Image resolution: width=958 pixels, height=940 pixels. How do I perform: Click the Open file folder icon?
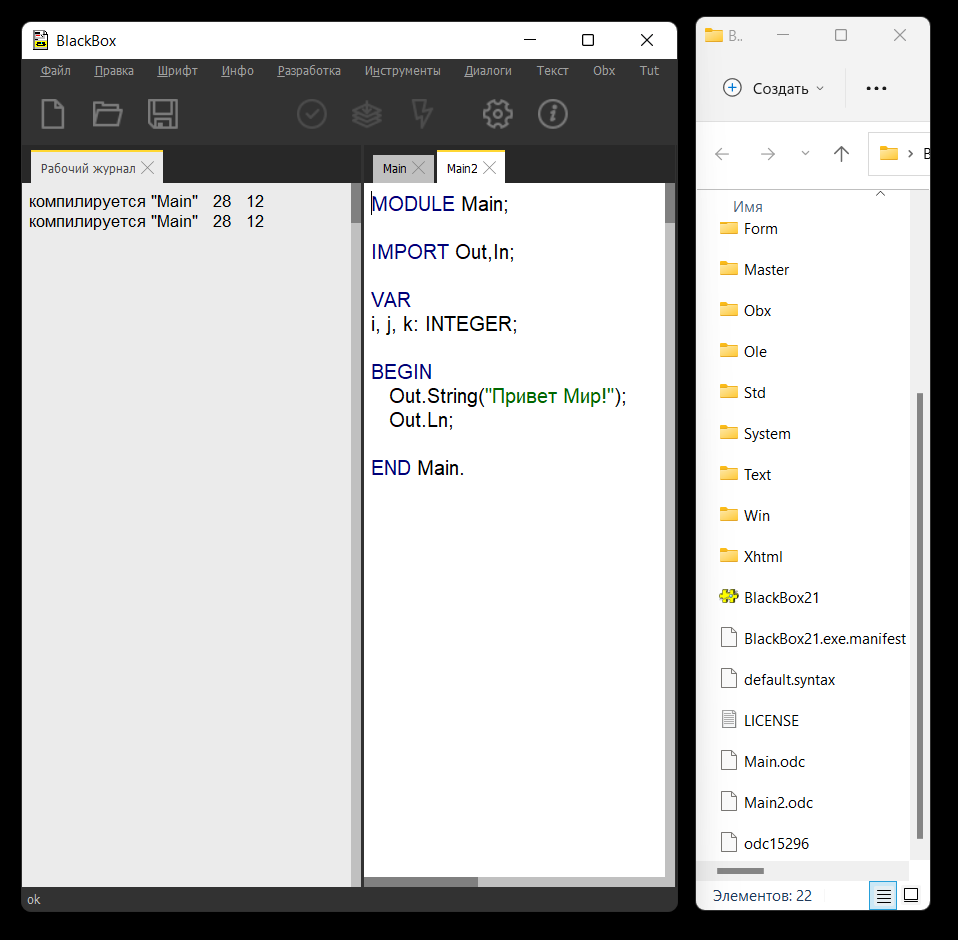107,114
